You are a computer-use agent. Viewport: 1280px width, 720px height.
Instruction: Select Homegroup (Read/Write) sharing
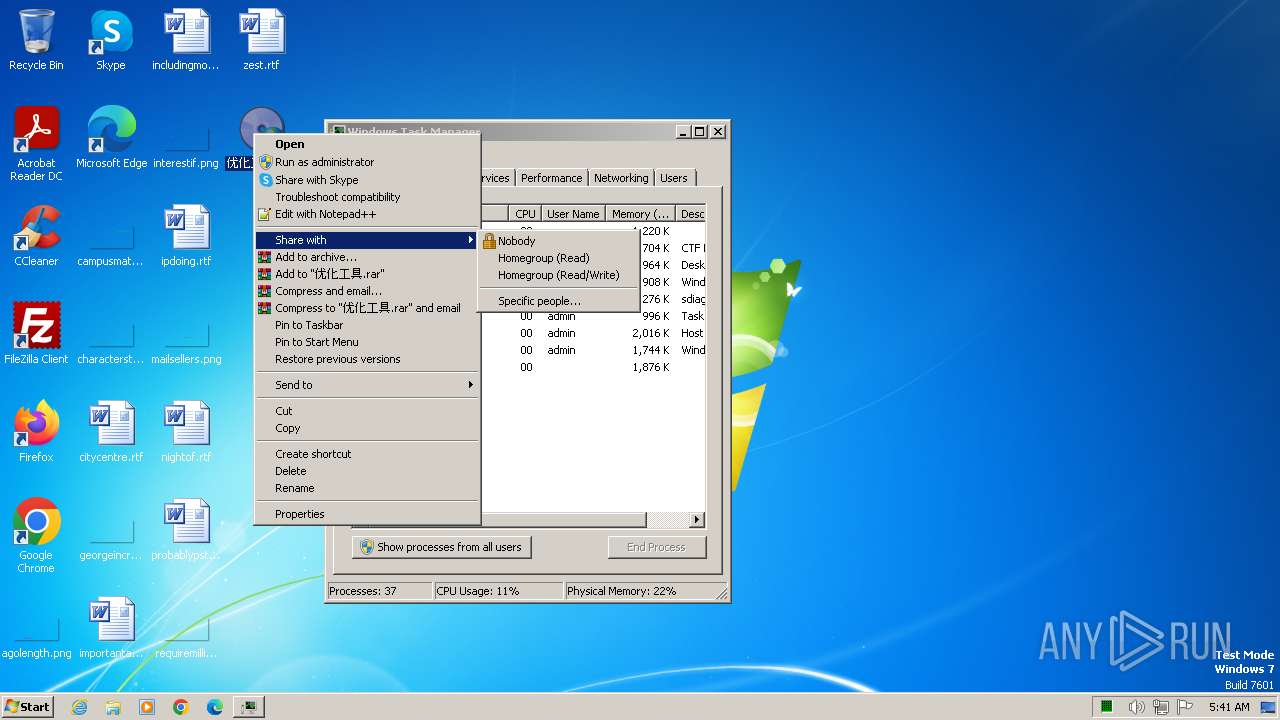[559, 275]
